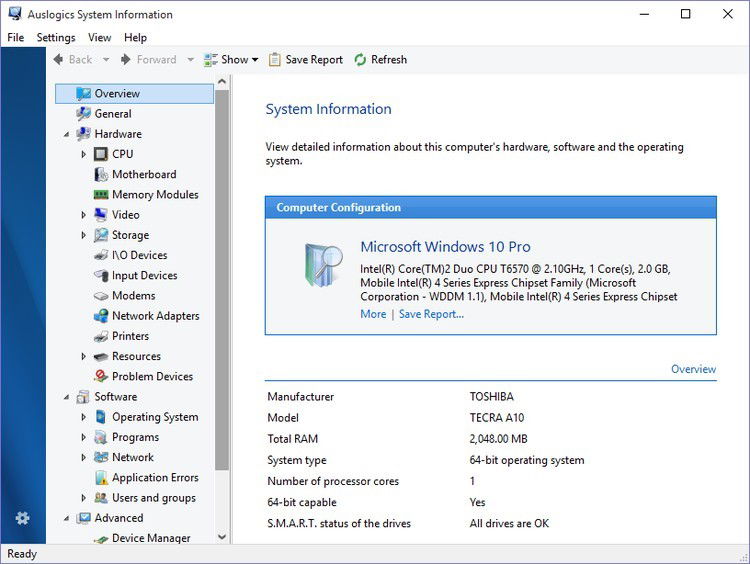The height and width of the screenshot is (564, 750).
Task: Collapse the Hardware tree section
Action: [66, 134]
